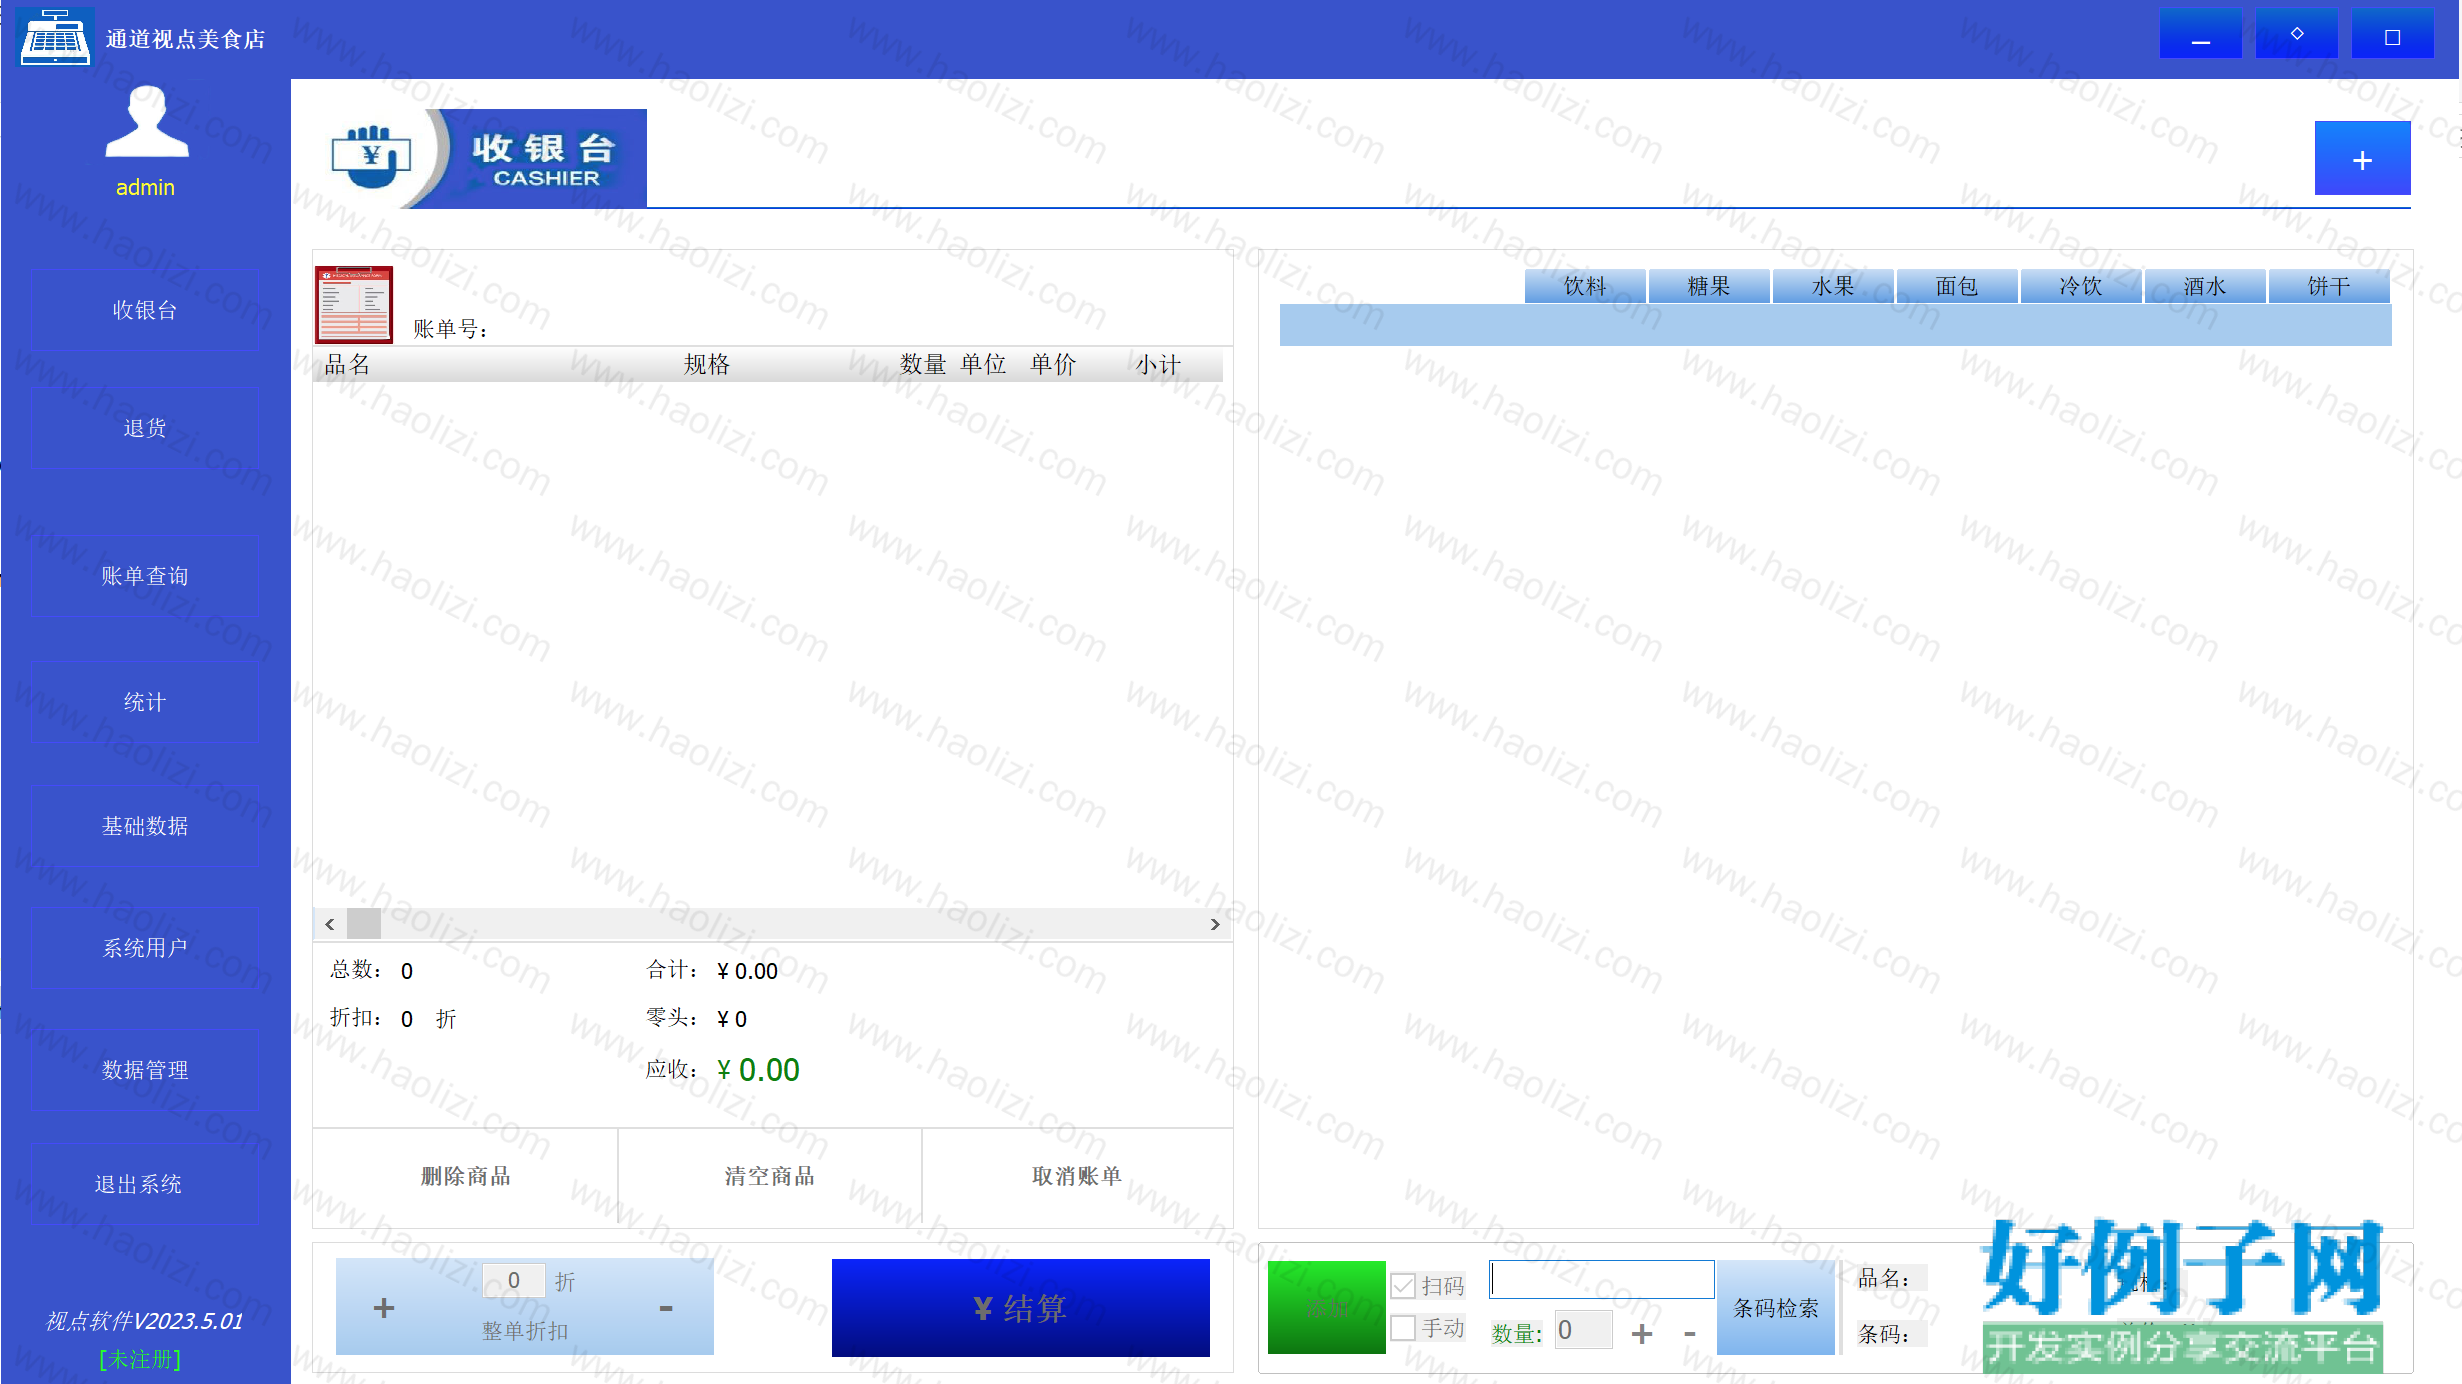Decrease product quantity with minus icon
The height and width of the screenshot is (1384, 2462).
tap(1690, 1333)
